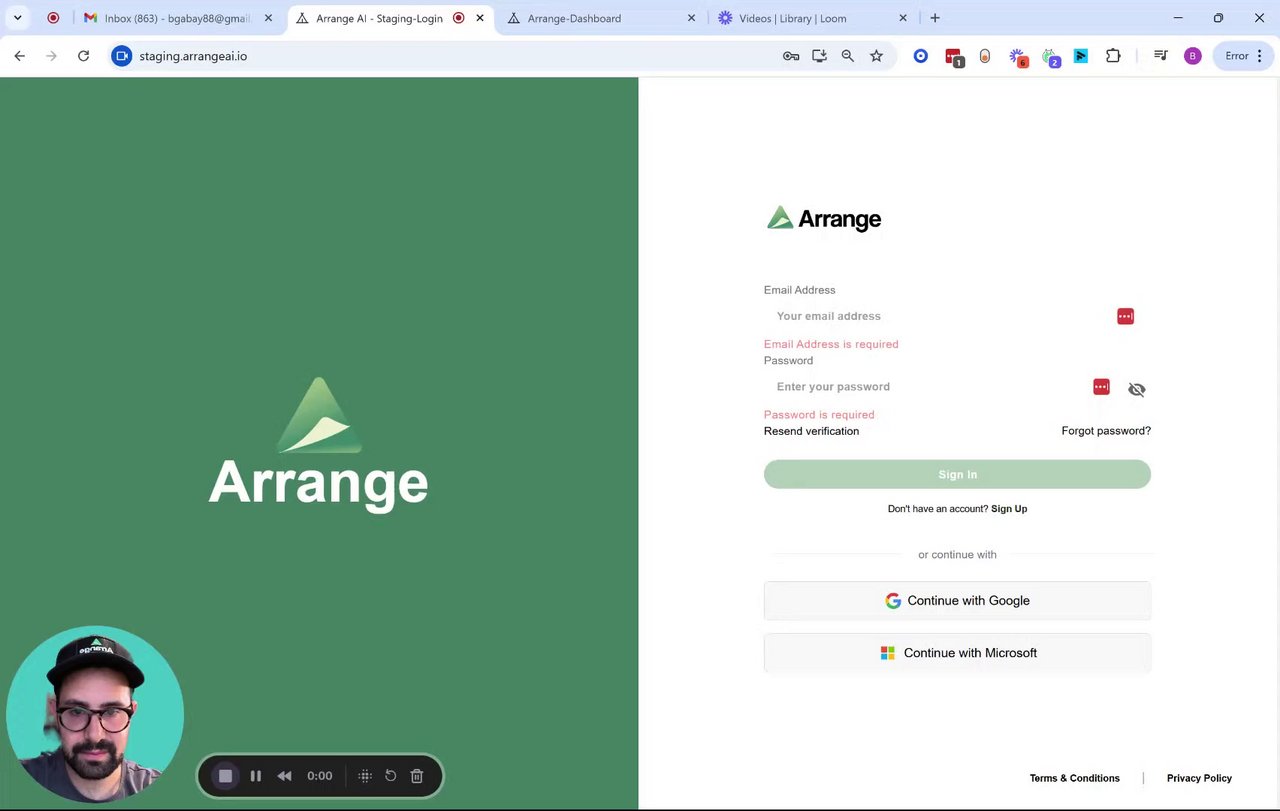Open the Extensions puzzle icon
Image resolution: width=1280 pixels, height=811 pixels.
click(x=1113, y=56)
